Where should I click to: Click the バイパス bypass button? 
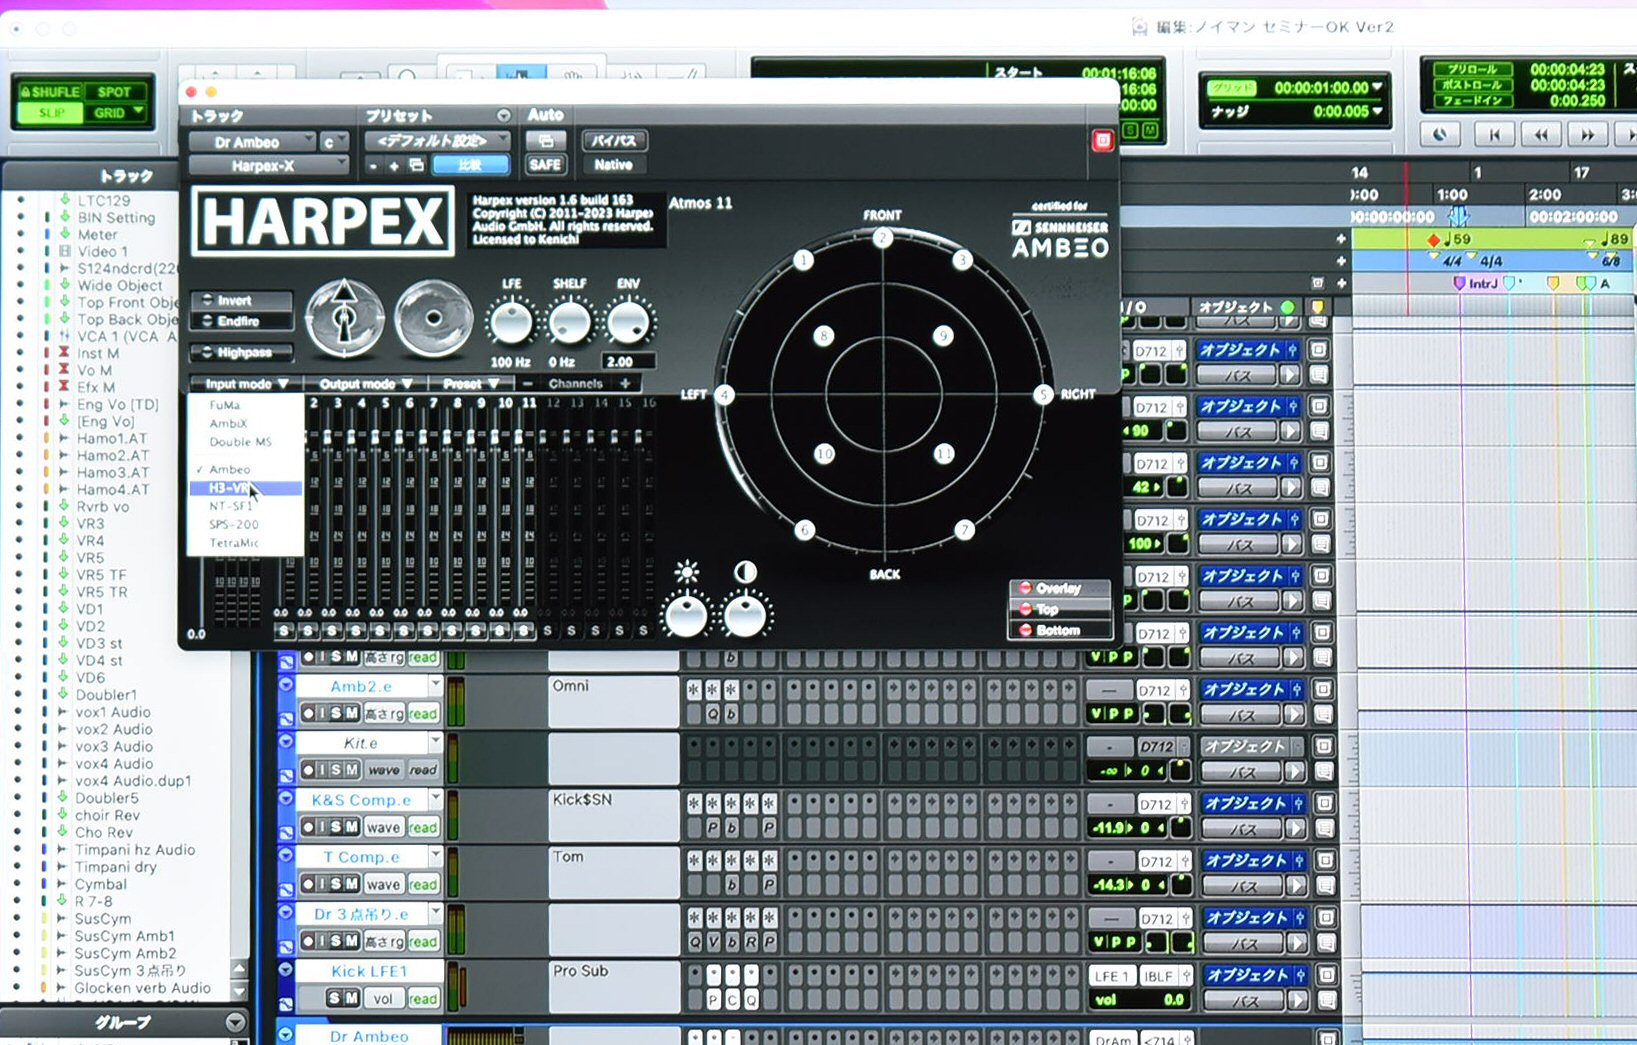point(614,140)
